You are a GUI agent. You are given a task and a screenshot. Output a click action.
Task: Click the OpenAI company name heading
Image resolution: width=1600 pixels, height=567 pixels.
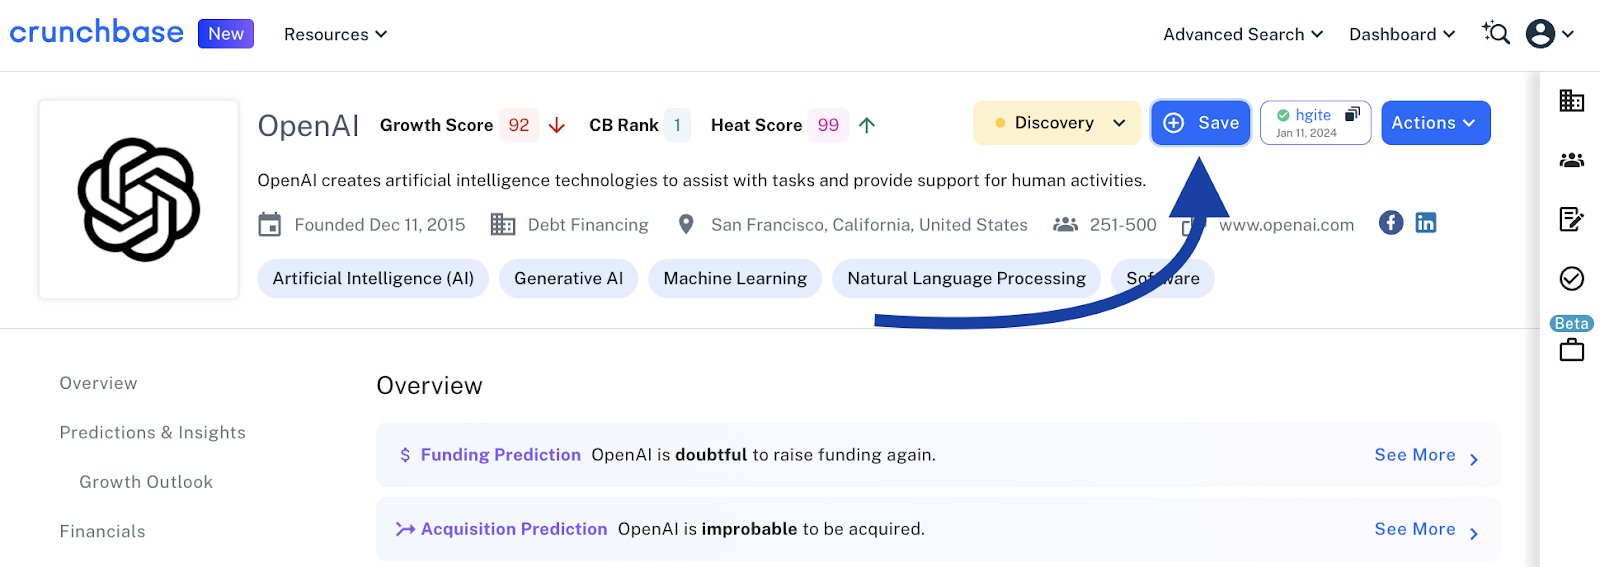[308, 125]
